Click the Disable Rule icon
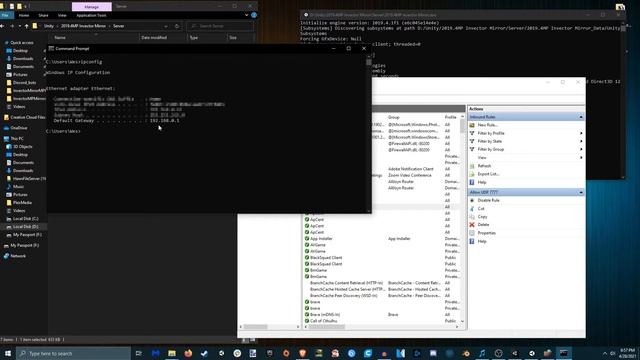This screenshot has height=360, width=640. coord(472,200)
